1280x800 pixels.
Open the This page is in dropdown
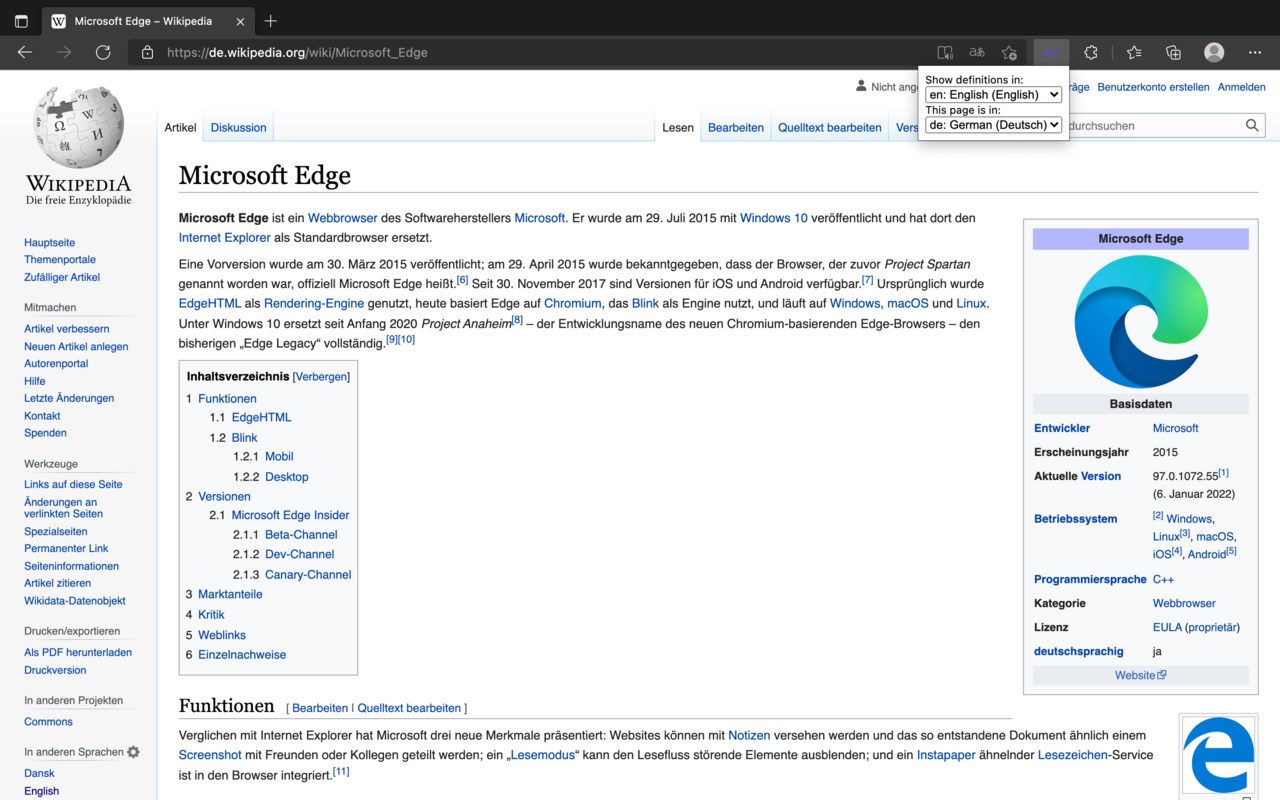click(993, 125)
